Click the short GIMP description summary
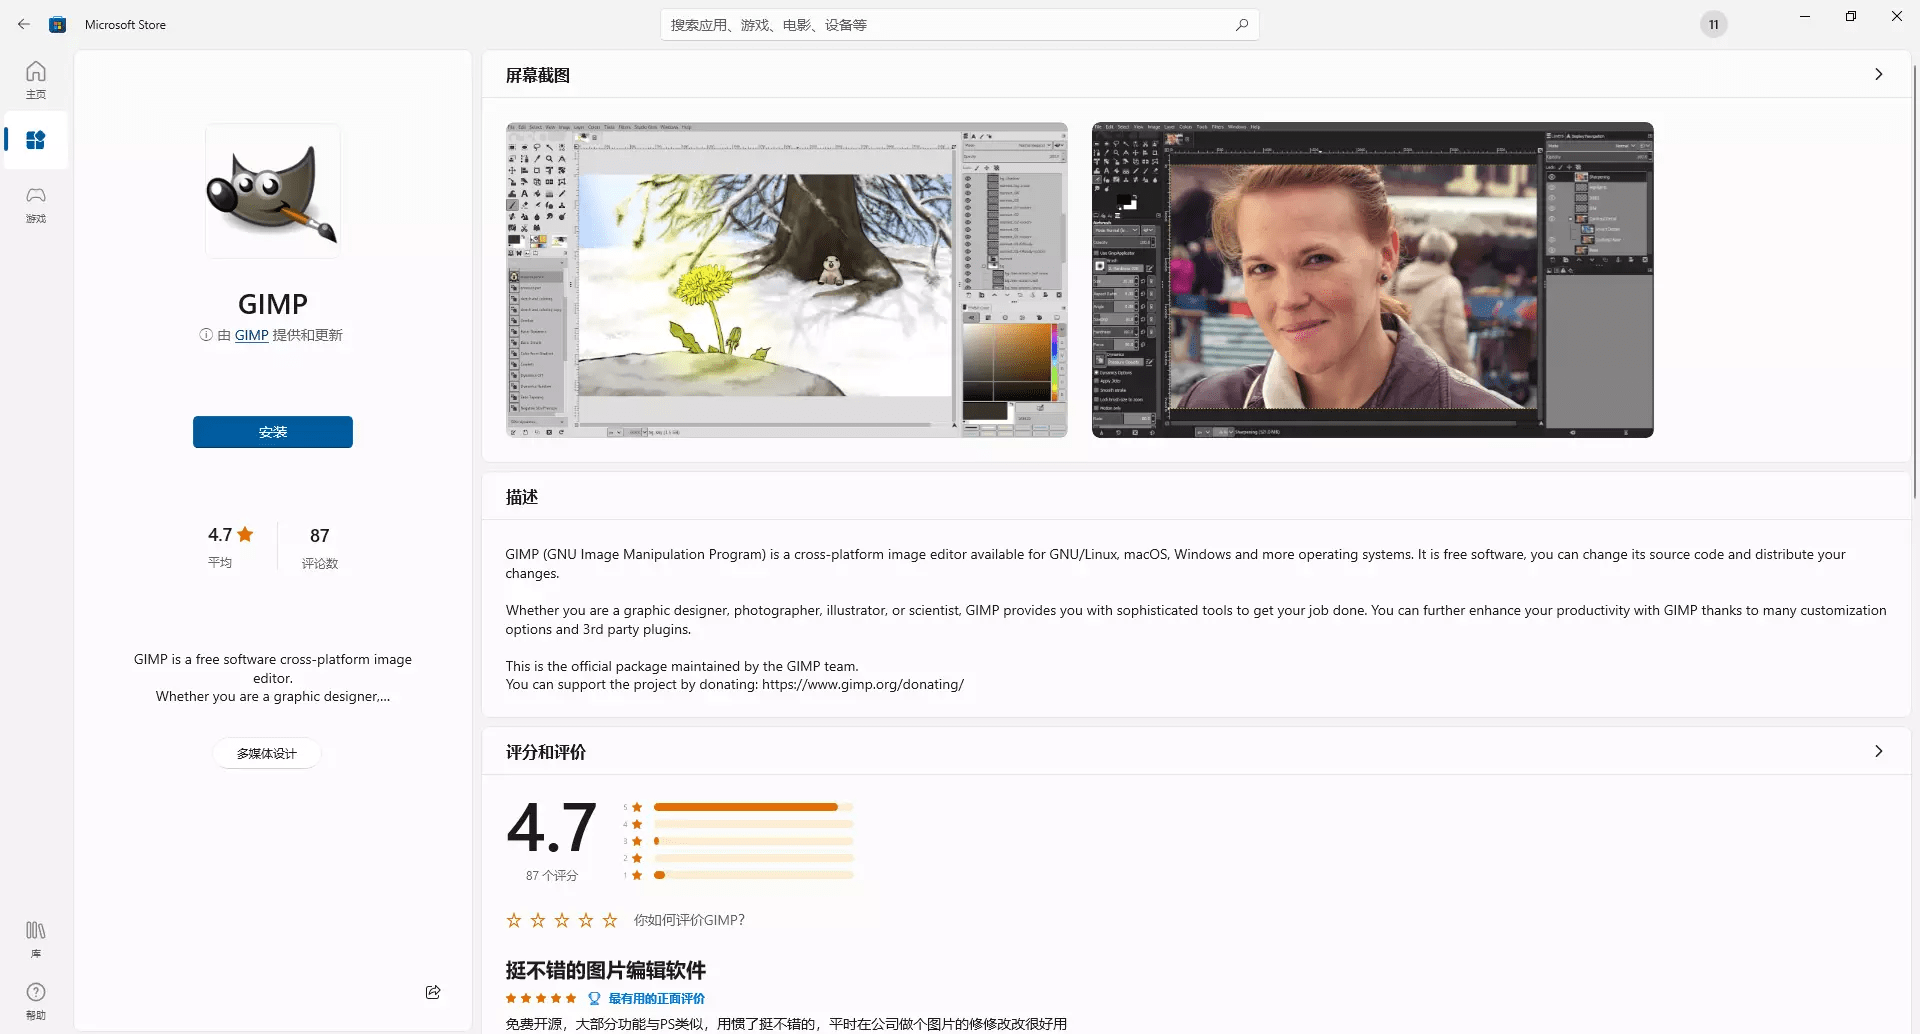The height and width of the screenshot is (1034, 1920). [273, 678]
